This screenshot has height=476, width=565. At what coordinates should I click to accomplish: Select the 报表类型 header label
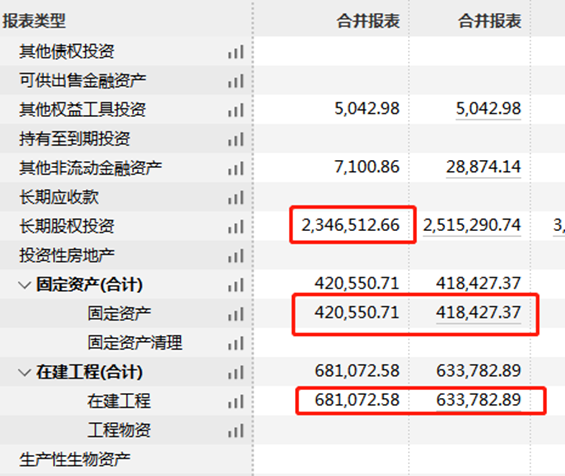pyautogui.click(x=34, y=21)
